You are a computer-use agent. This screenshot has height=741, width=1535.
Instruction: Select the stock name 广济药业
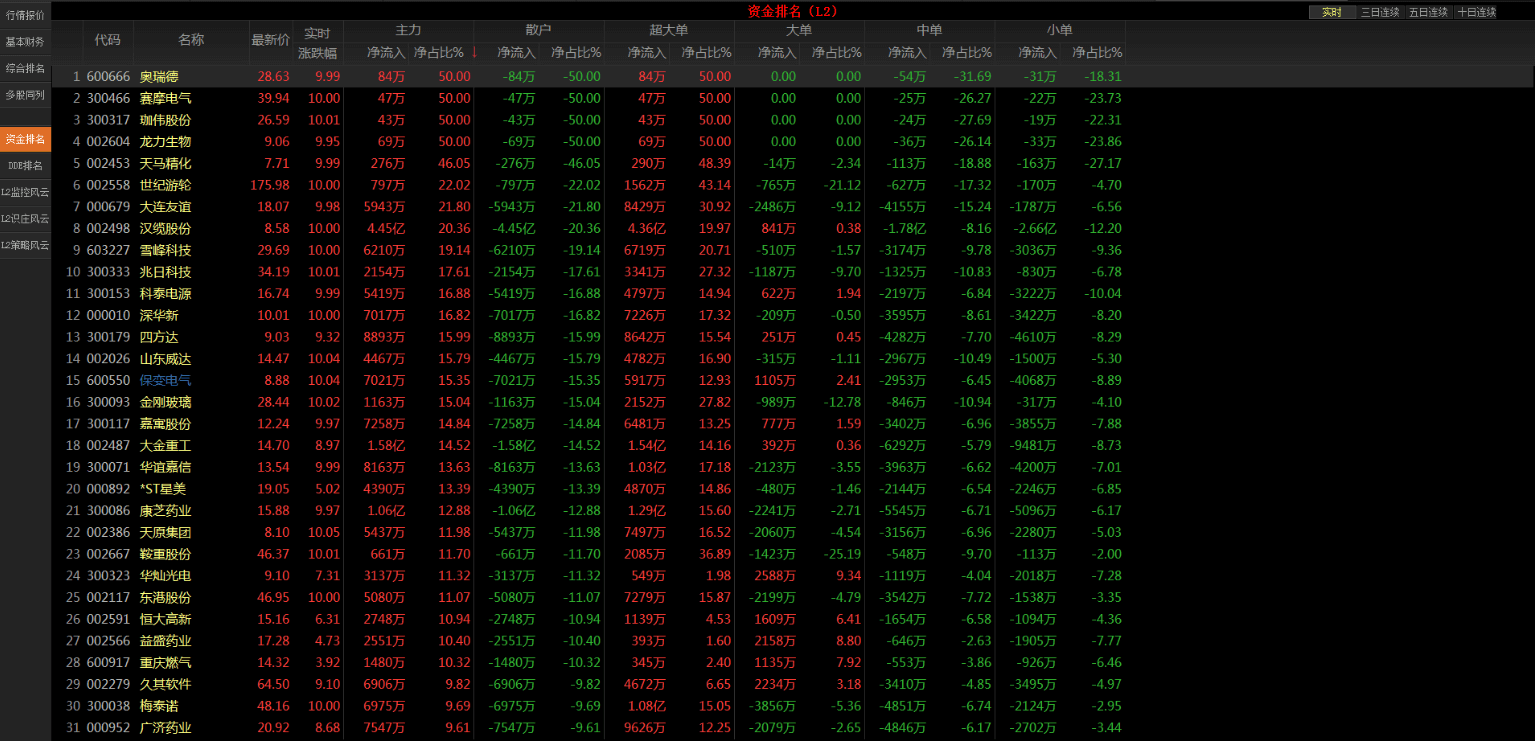pos(166,728)
